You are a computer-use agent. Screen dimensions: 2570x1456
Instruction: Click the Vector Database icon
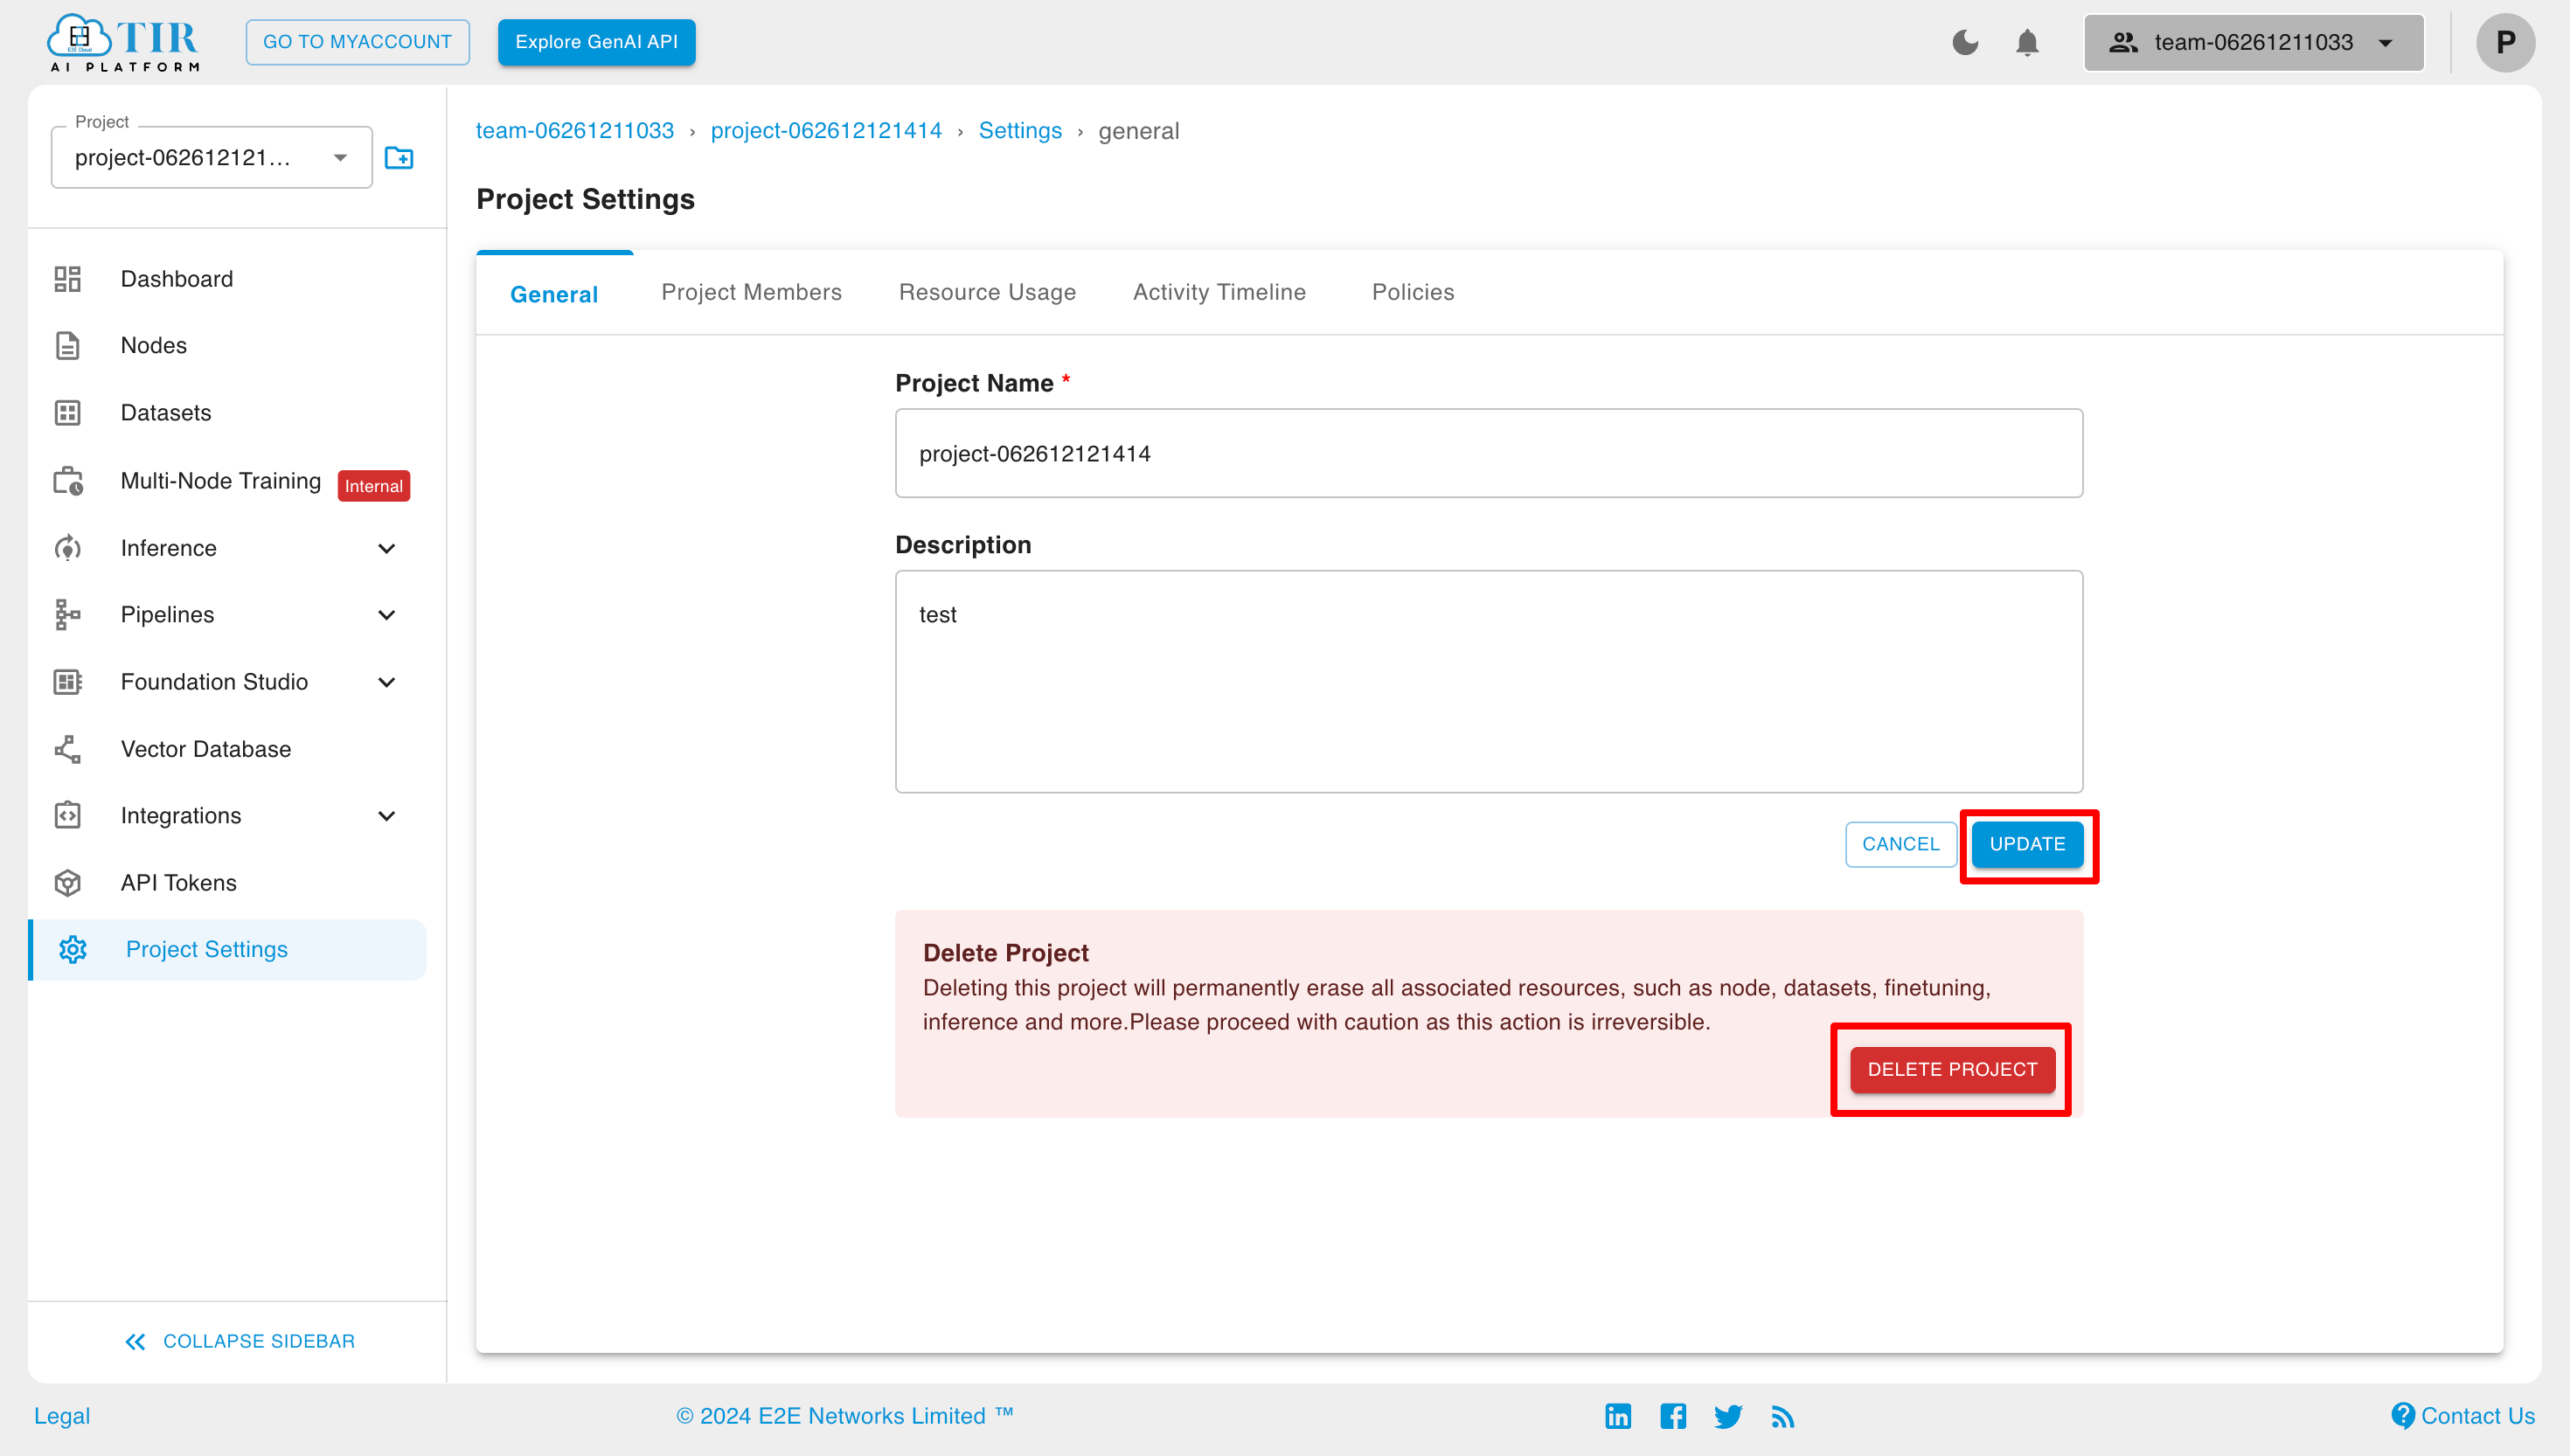pos(67,749)
